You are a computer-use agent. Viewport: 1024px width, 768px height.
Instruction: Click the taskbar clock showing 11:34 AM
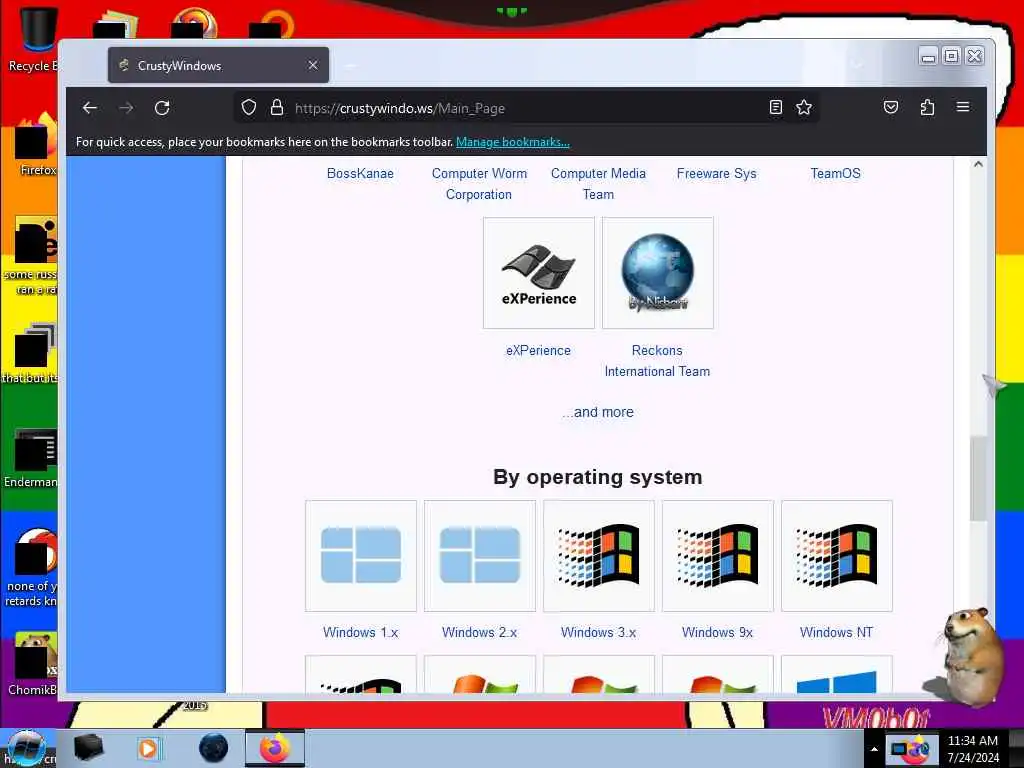pyautogui.click(x=973, y=749)
